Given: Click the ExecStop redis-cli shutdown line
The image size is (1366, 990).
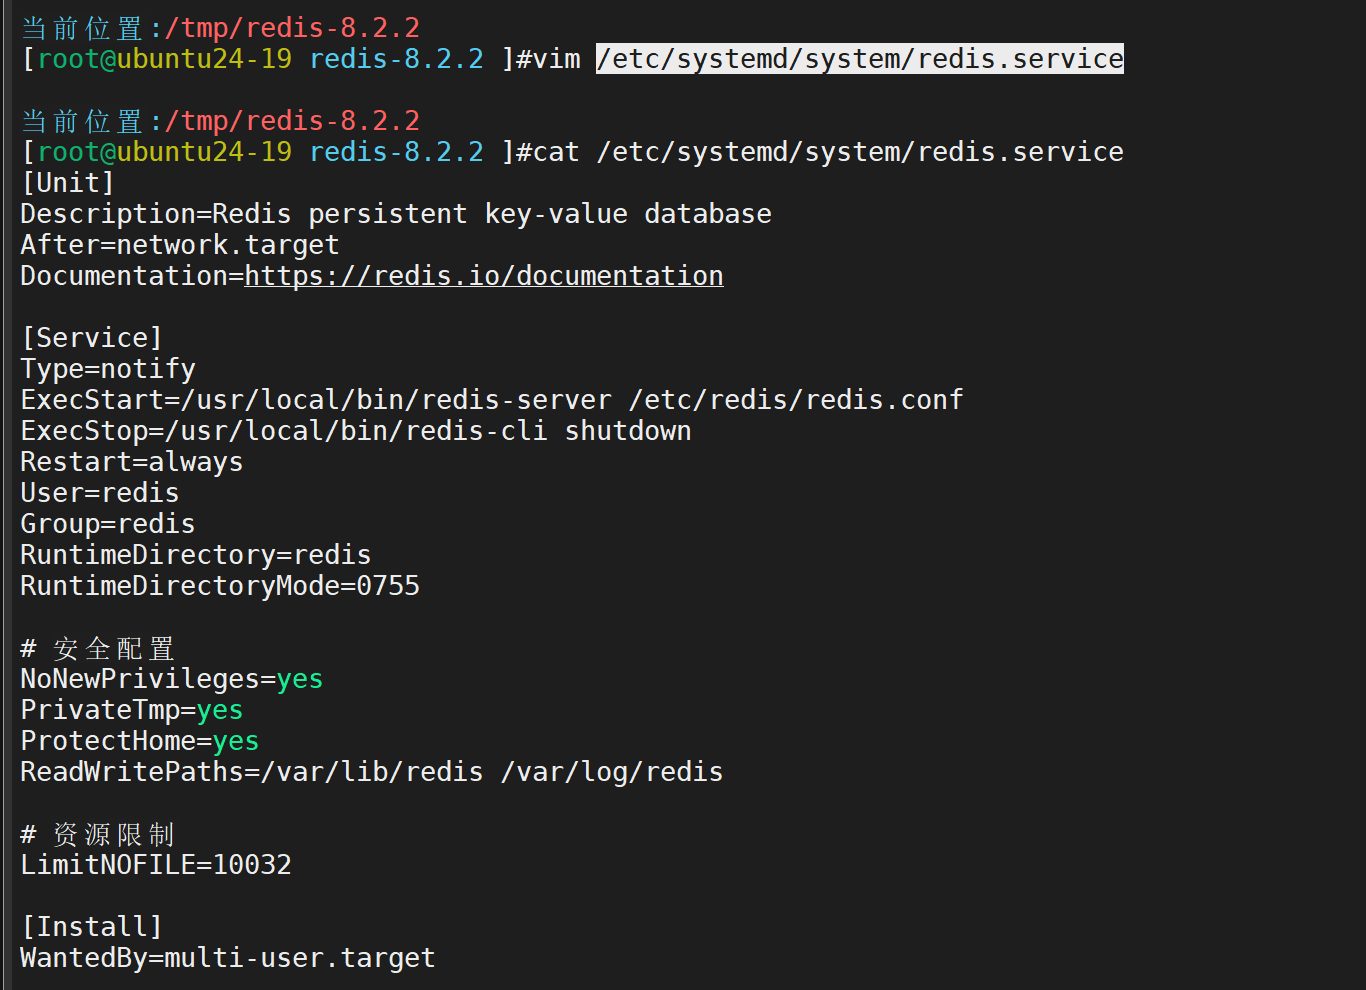Looking at the screenshot, I should click(x=356, y=431).
